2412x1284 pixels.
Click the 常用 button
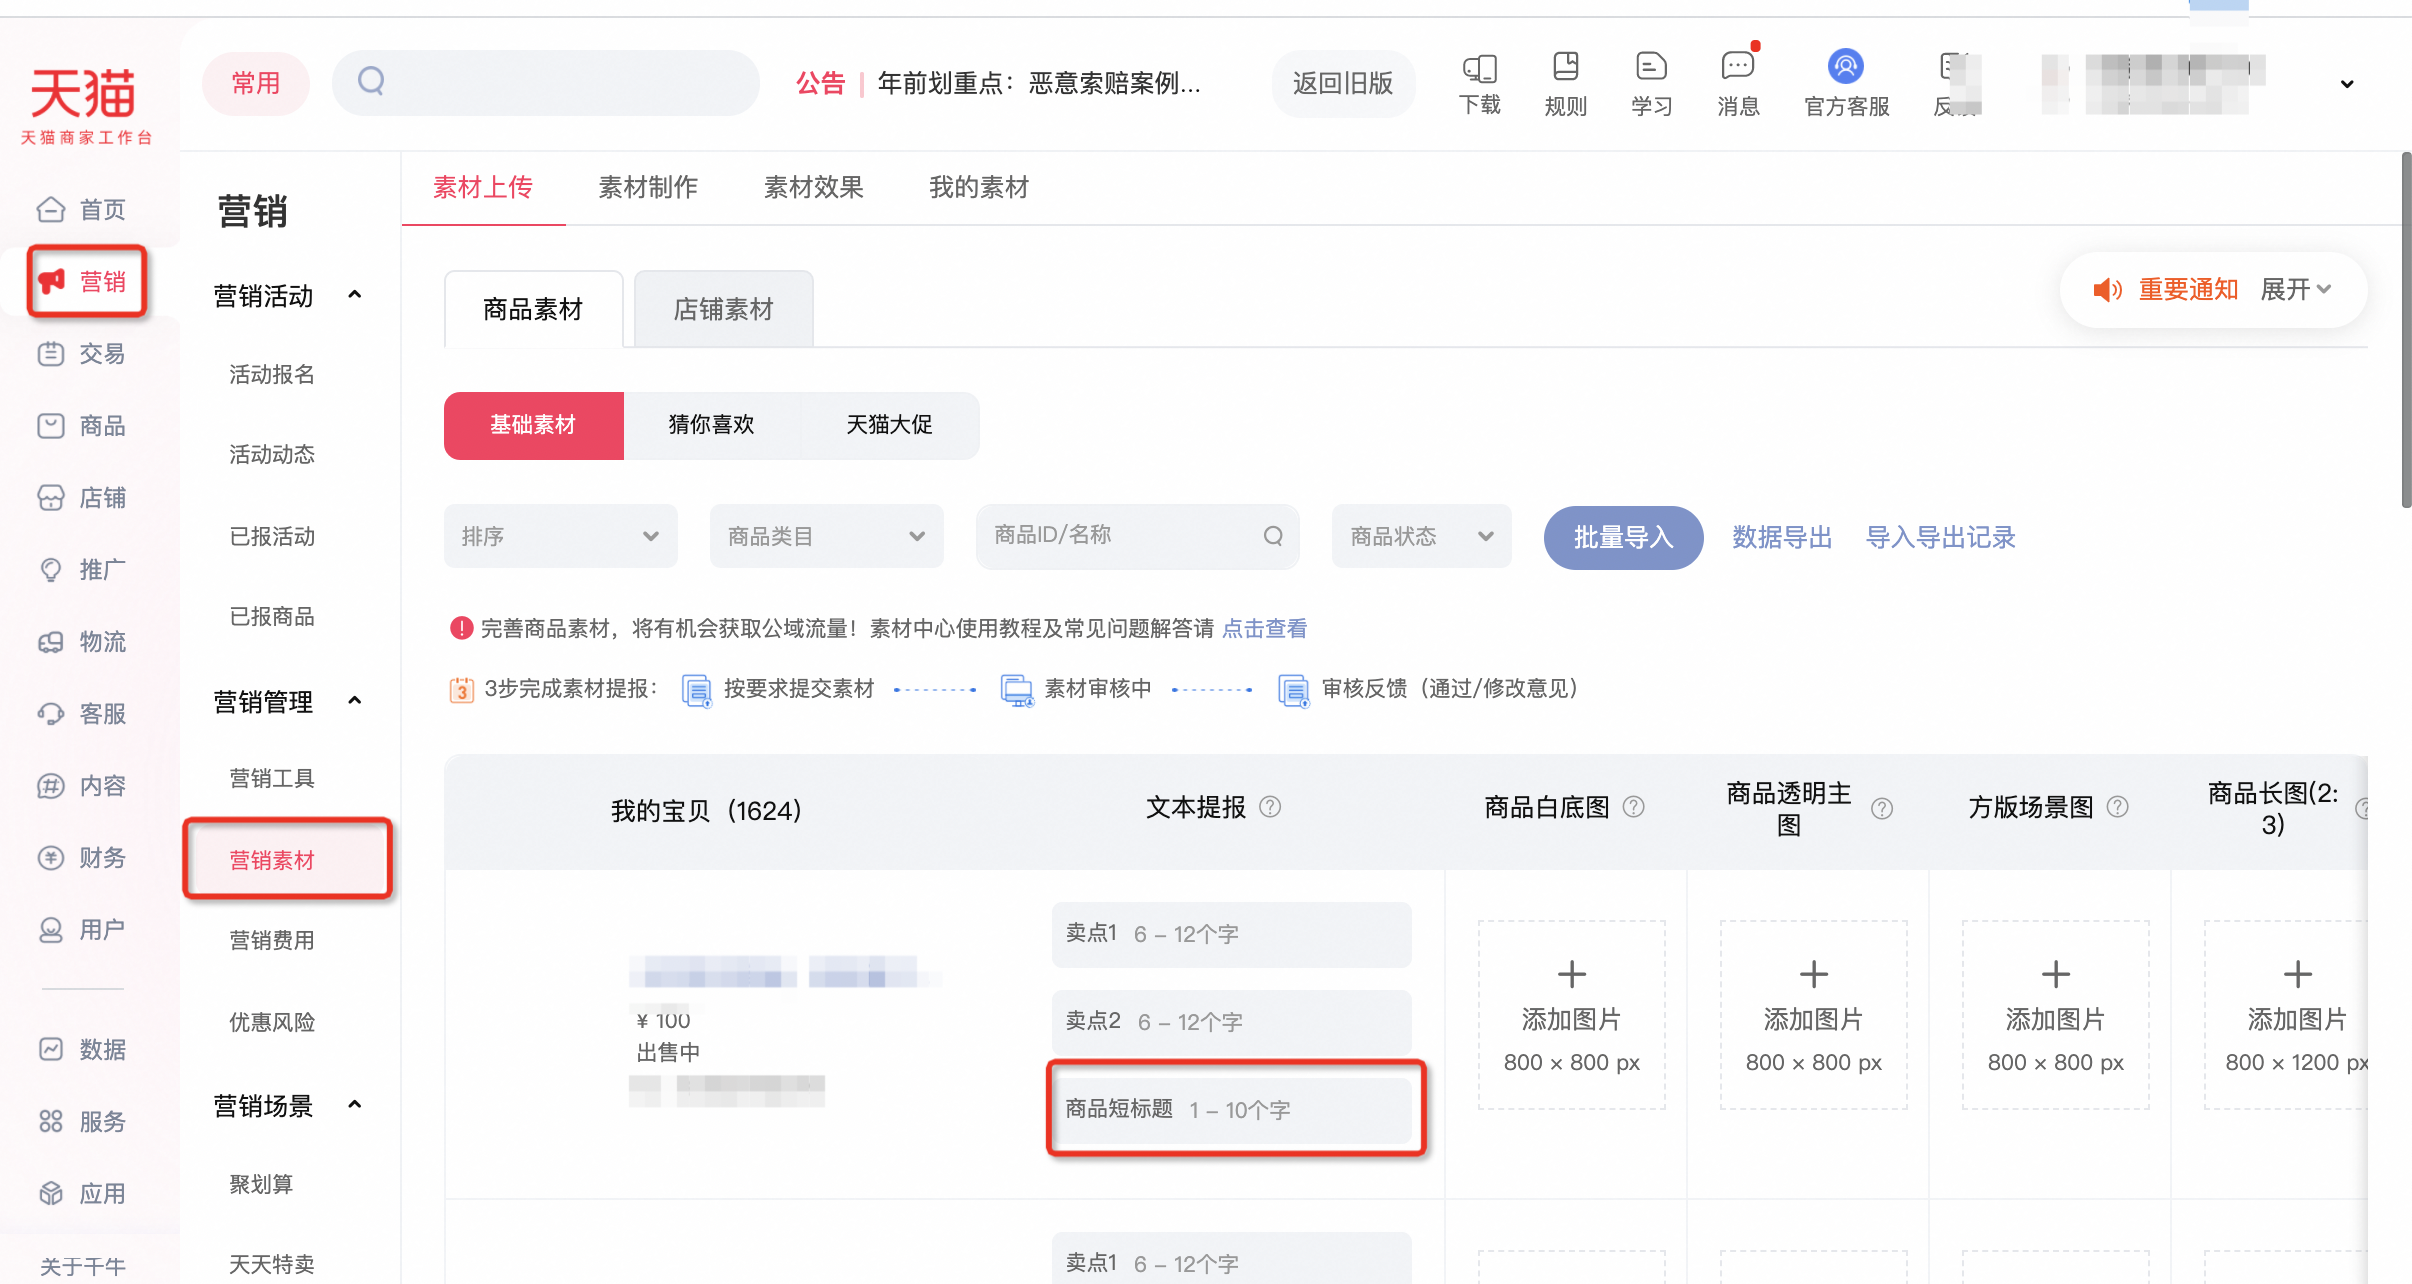click(256, 84)
